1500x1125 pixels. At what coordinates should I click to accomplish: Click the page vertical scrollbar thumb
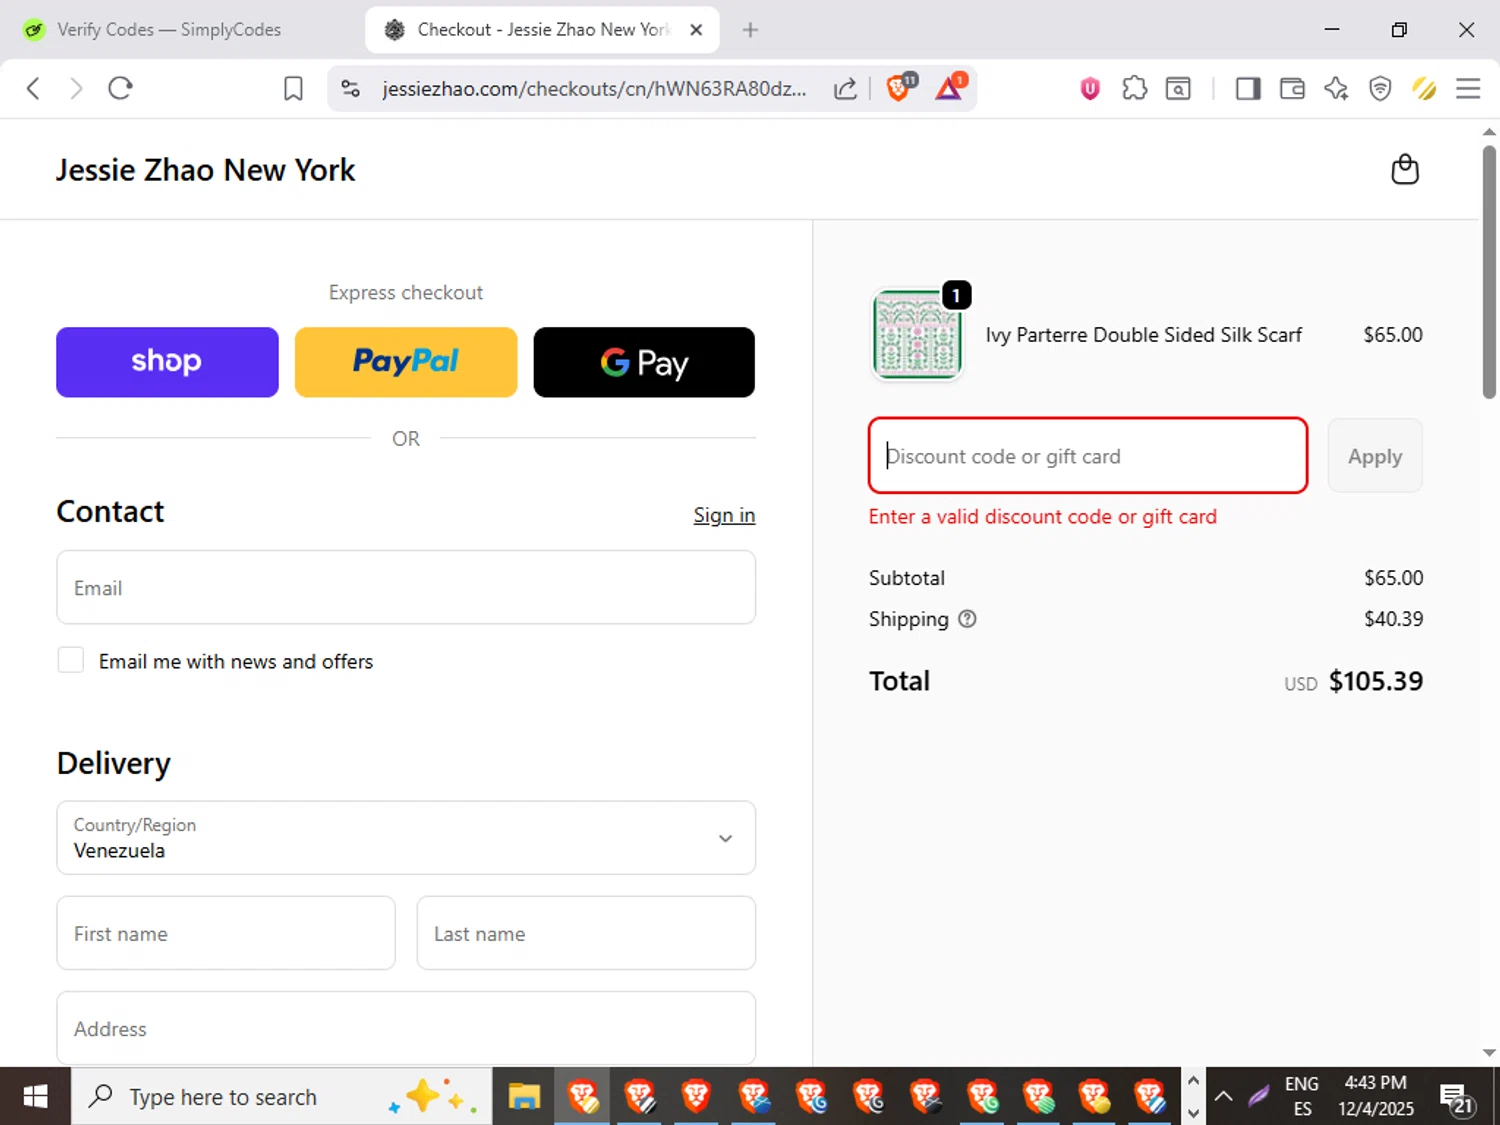pyautogui.click(x=1489, y=272)
